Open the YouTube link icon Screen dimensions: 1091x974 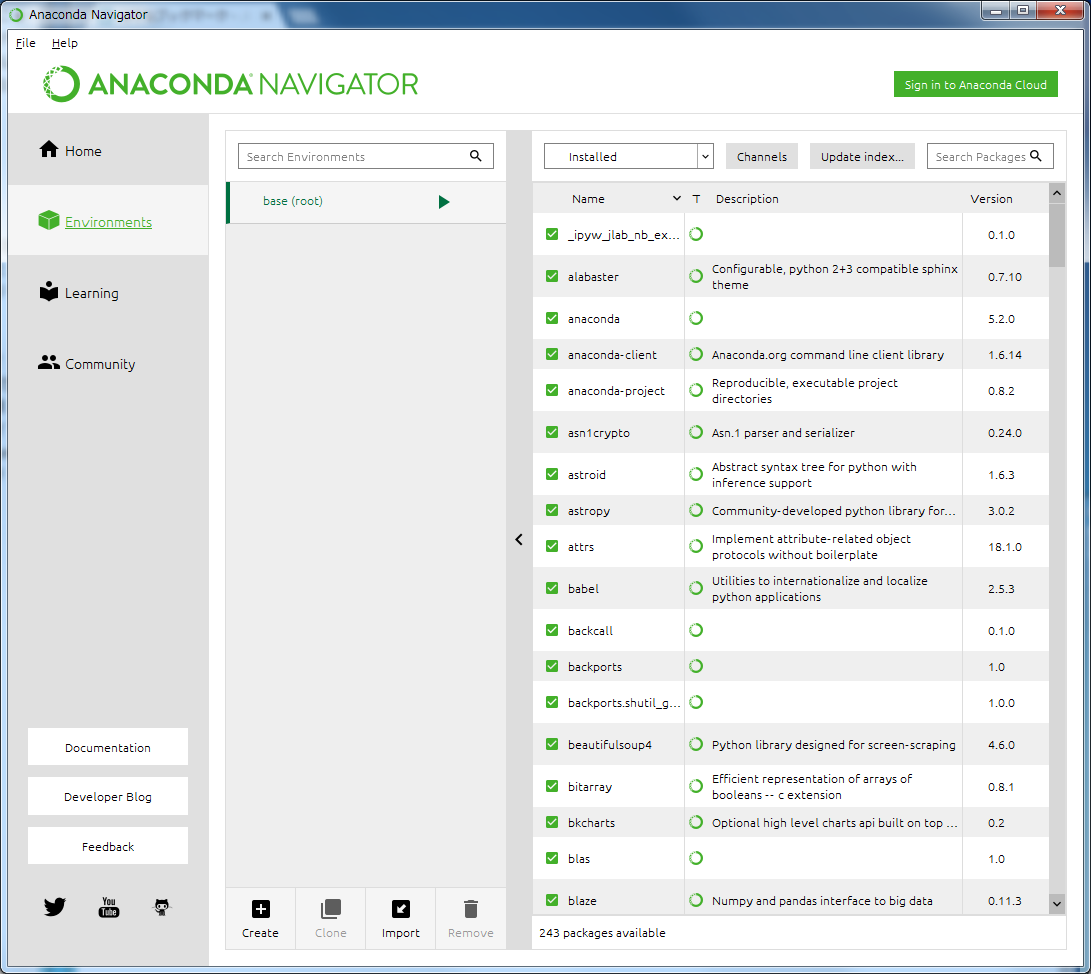(109, 907)
